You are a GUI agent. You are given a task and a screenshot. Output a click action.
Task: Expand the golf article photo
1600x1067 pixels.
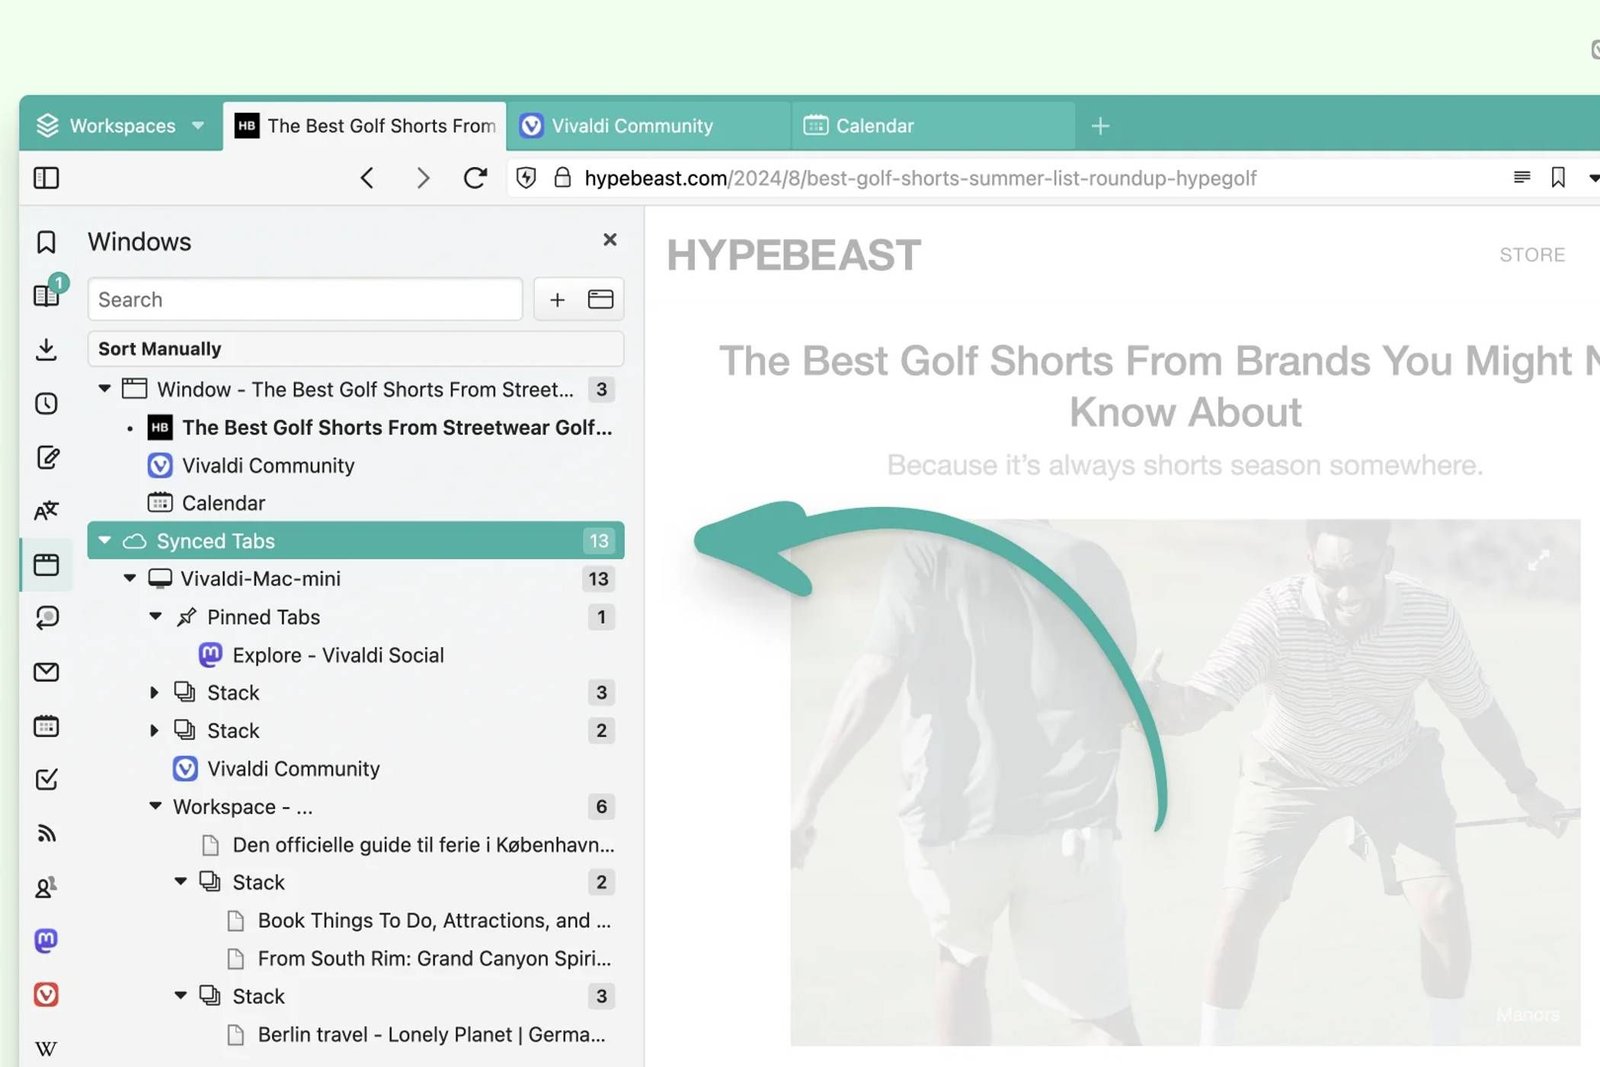point(1538,561)
